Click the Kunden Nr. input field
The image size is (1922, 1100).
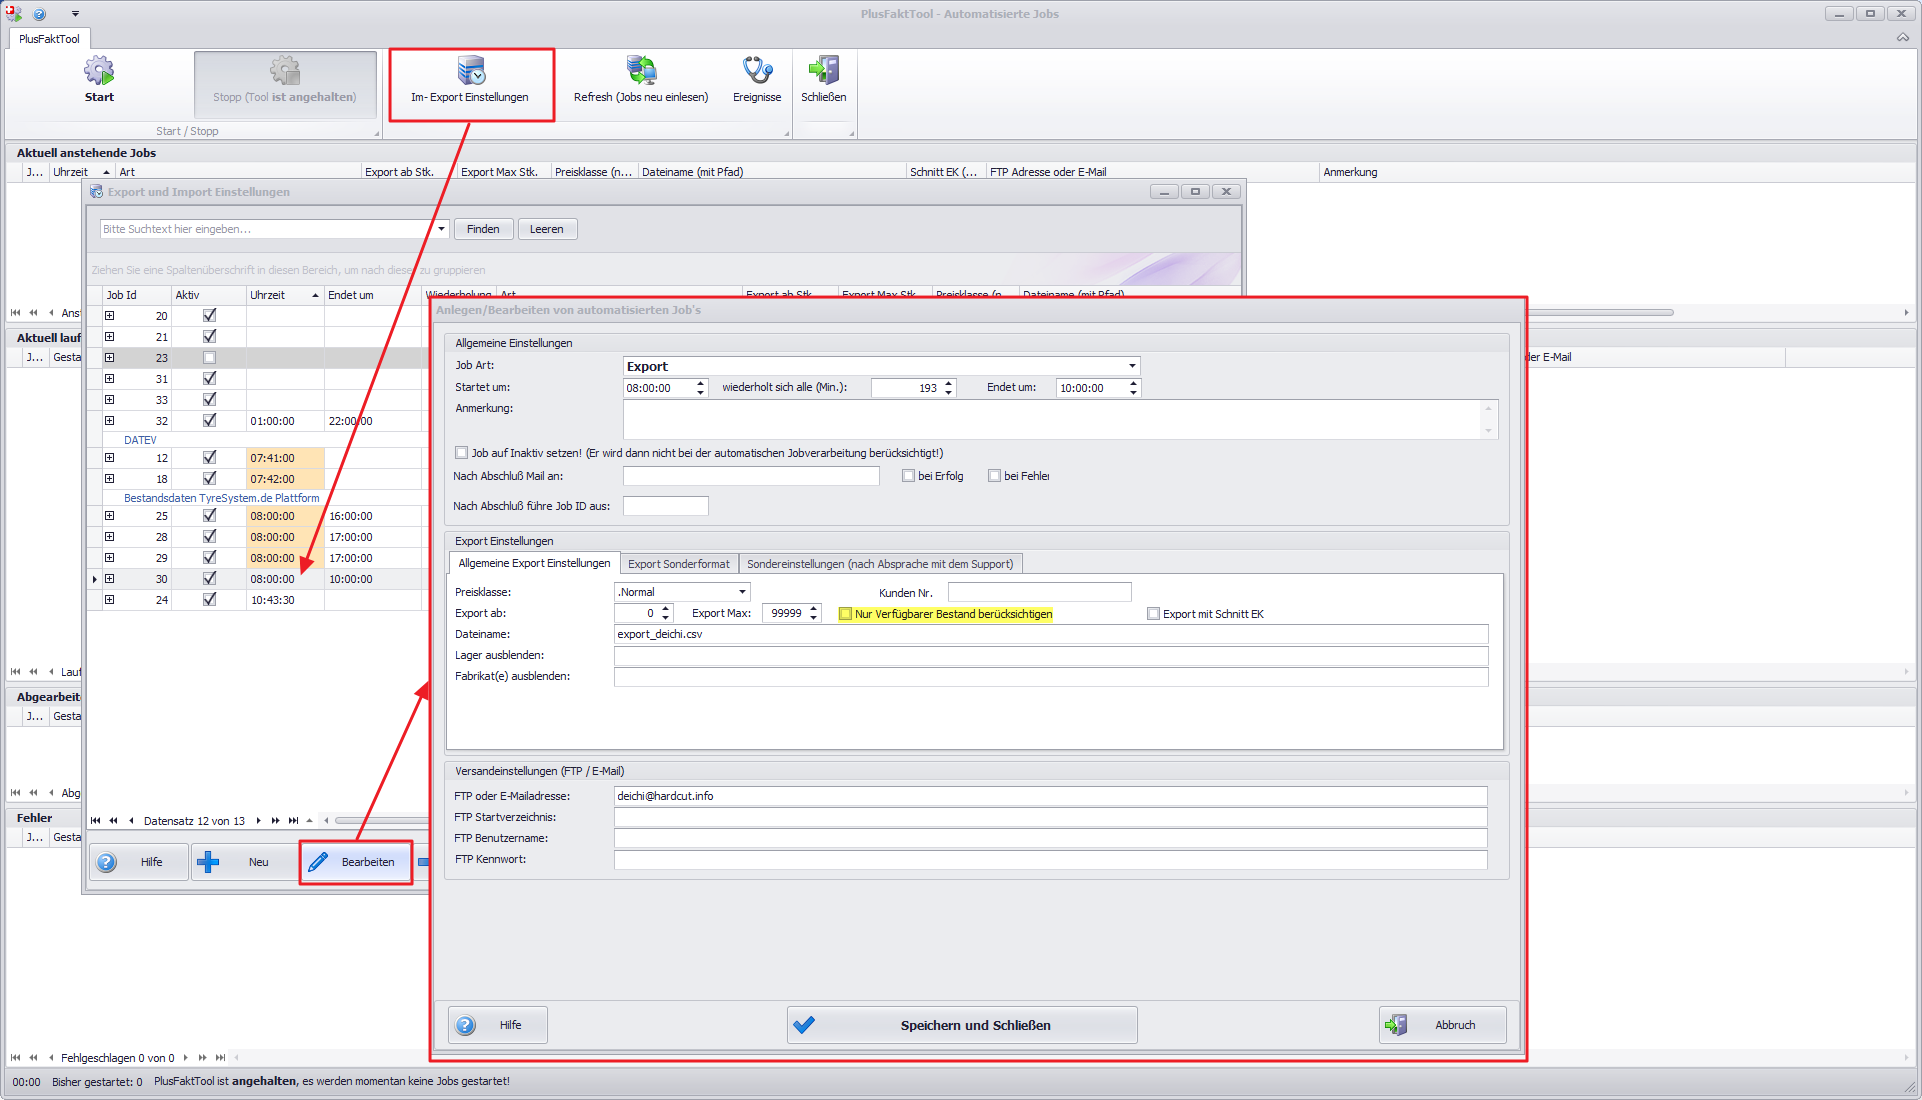click(x=1039, y=592)
